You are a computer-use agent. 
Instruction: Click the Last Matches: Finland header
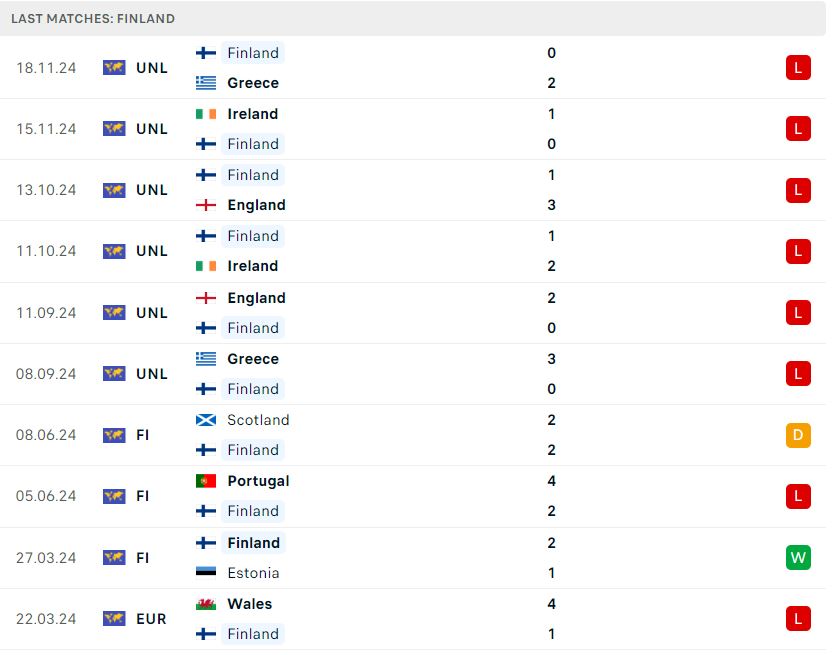click(93, 19)
